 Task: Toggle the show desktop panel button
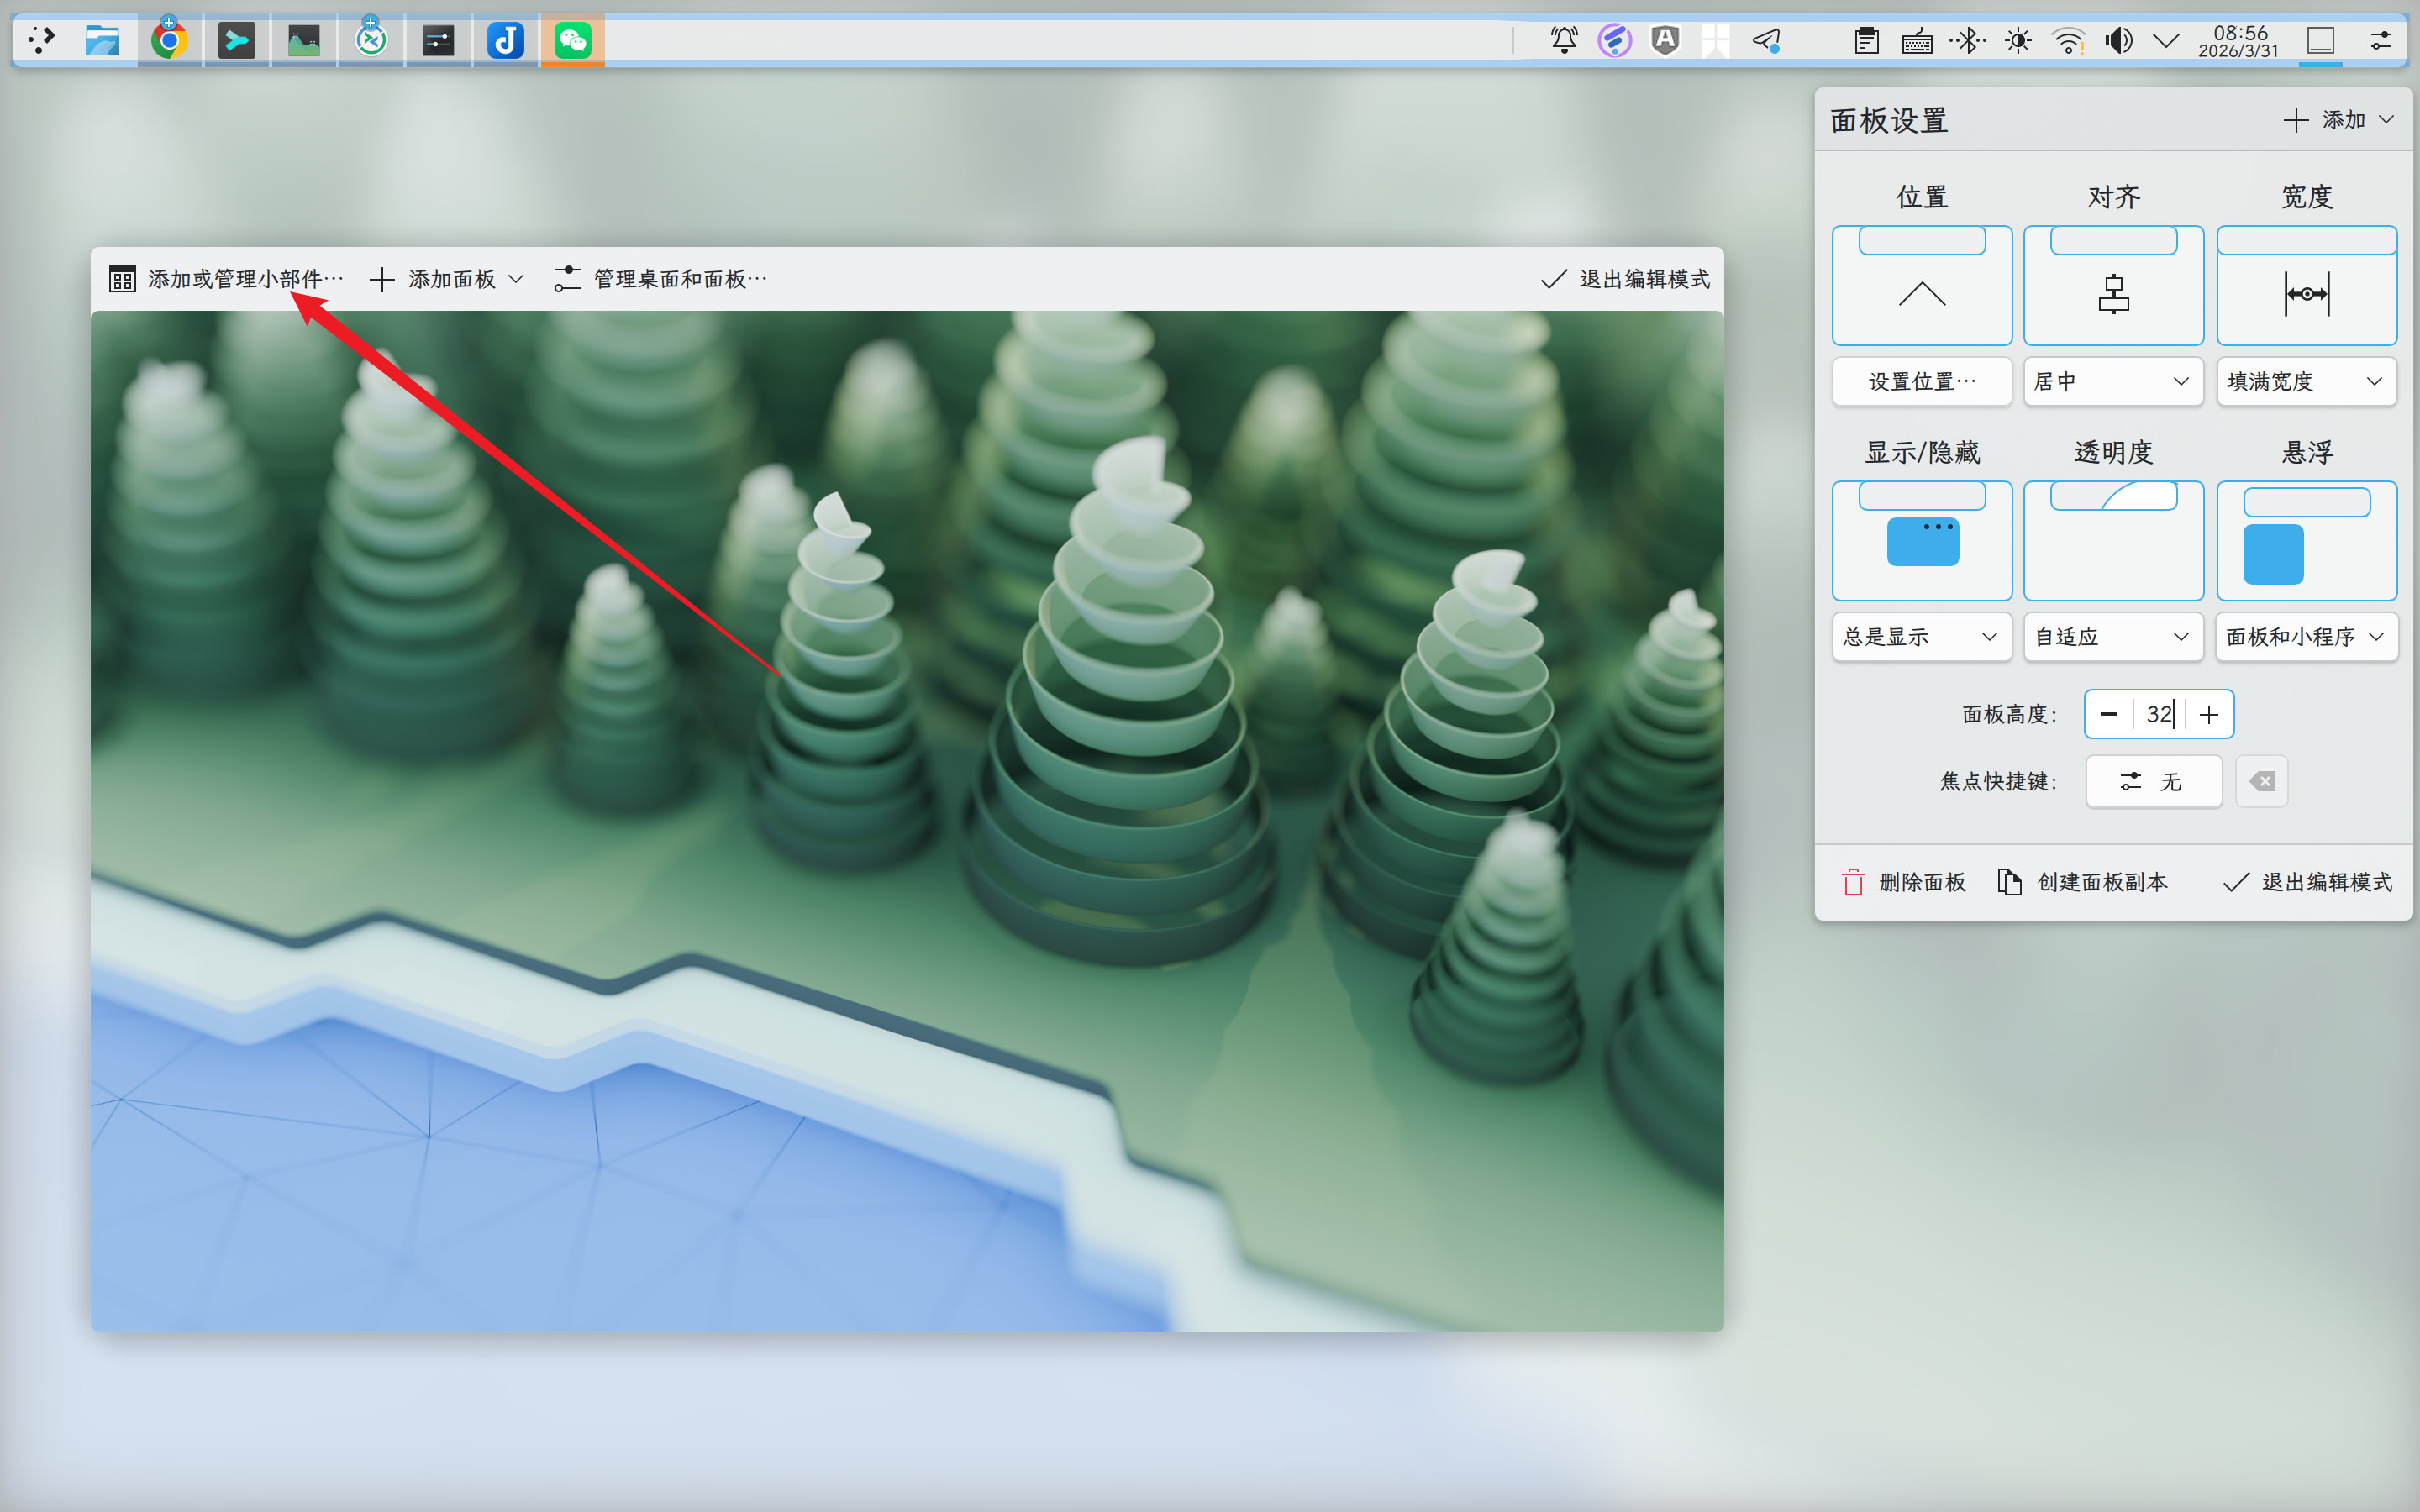(2320, 41)
